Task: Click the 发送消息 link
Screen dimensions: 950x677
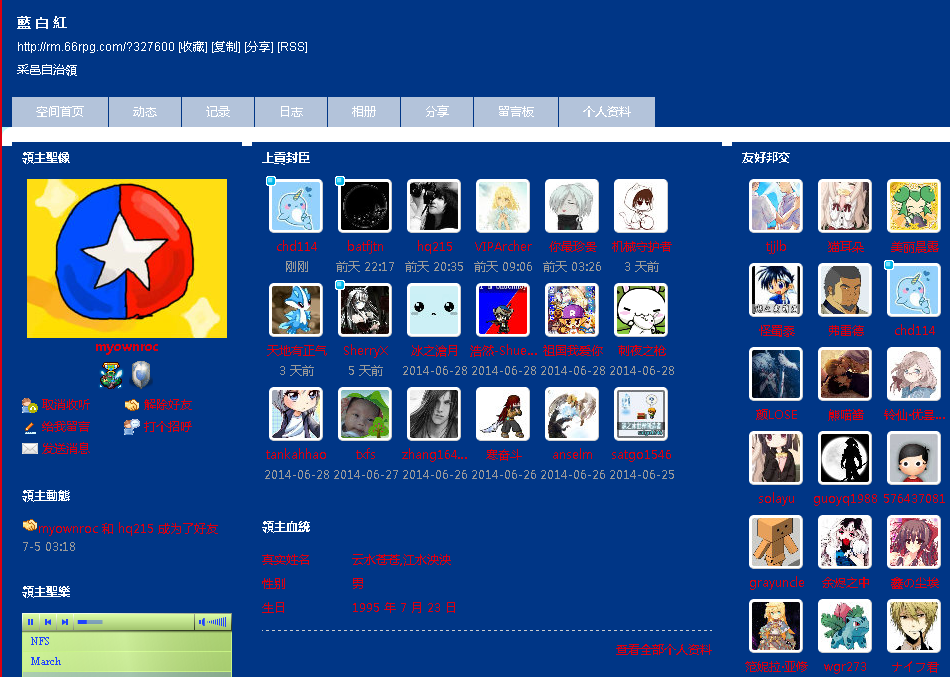Action: pyautogui.click(x=65, y=449)
